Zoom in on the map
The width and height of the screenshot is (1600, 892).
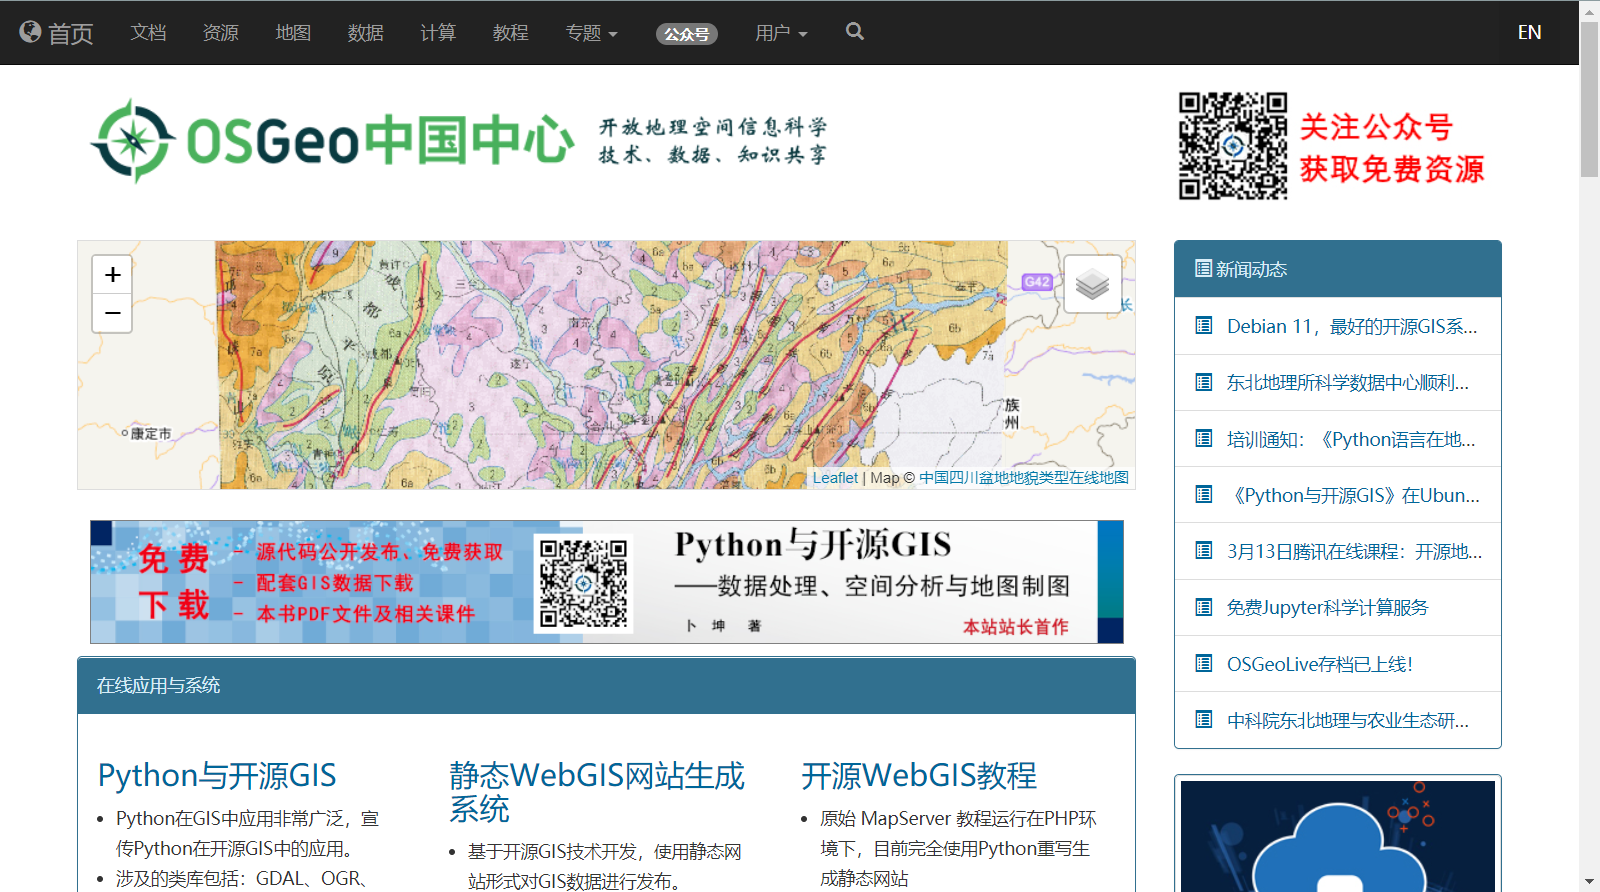click(112, 274)
